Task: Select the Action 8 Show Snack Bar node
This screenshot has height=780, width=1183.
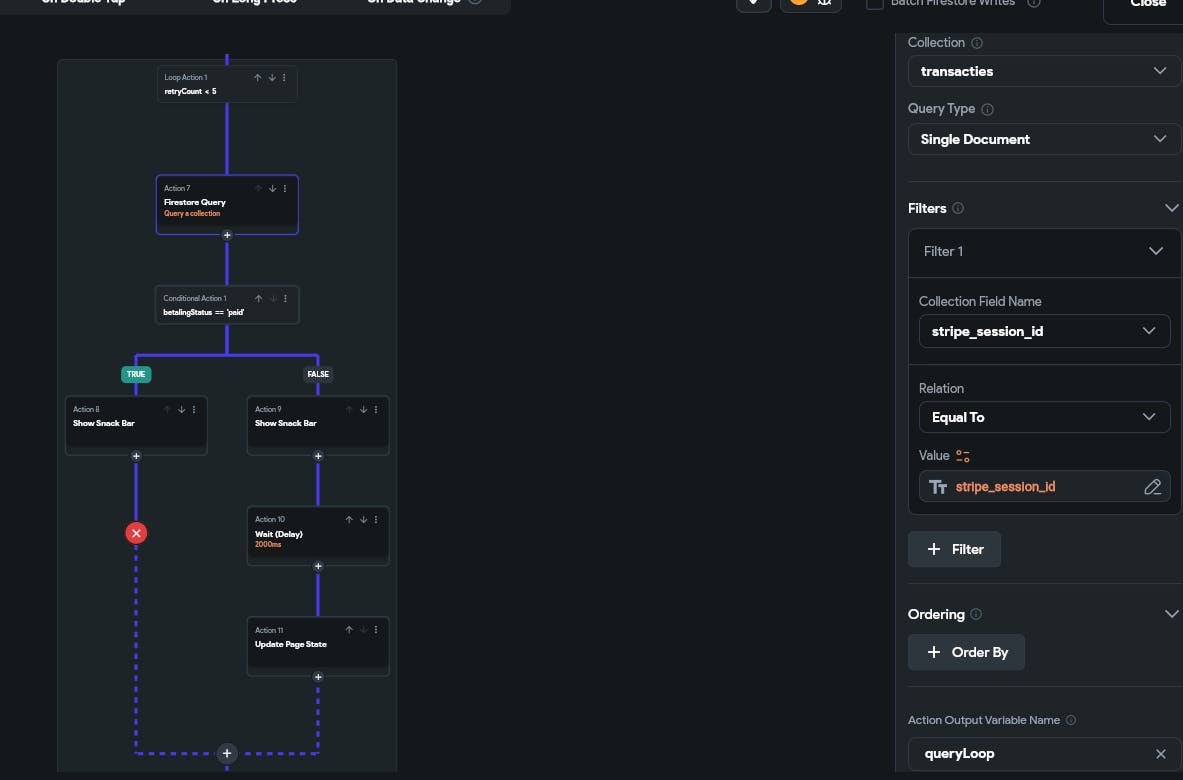Action: click(136, 425)
